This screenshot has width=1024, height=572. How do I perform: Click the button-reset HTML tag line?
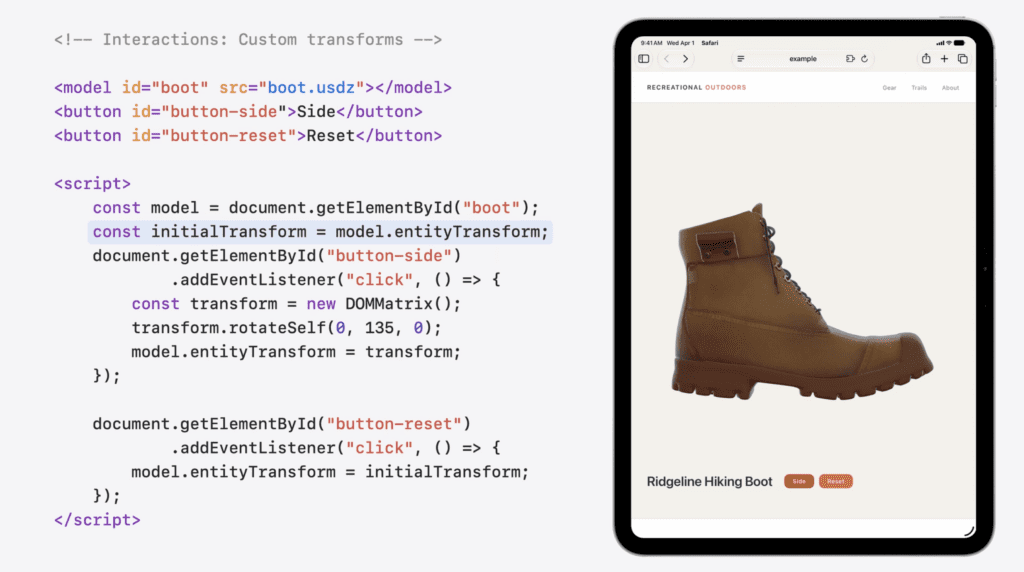[248, 136]
